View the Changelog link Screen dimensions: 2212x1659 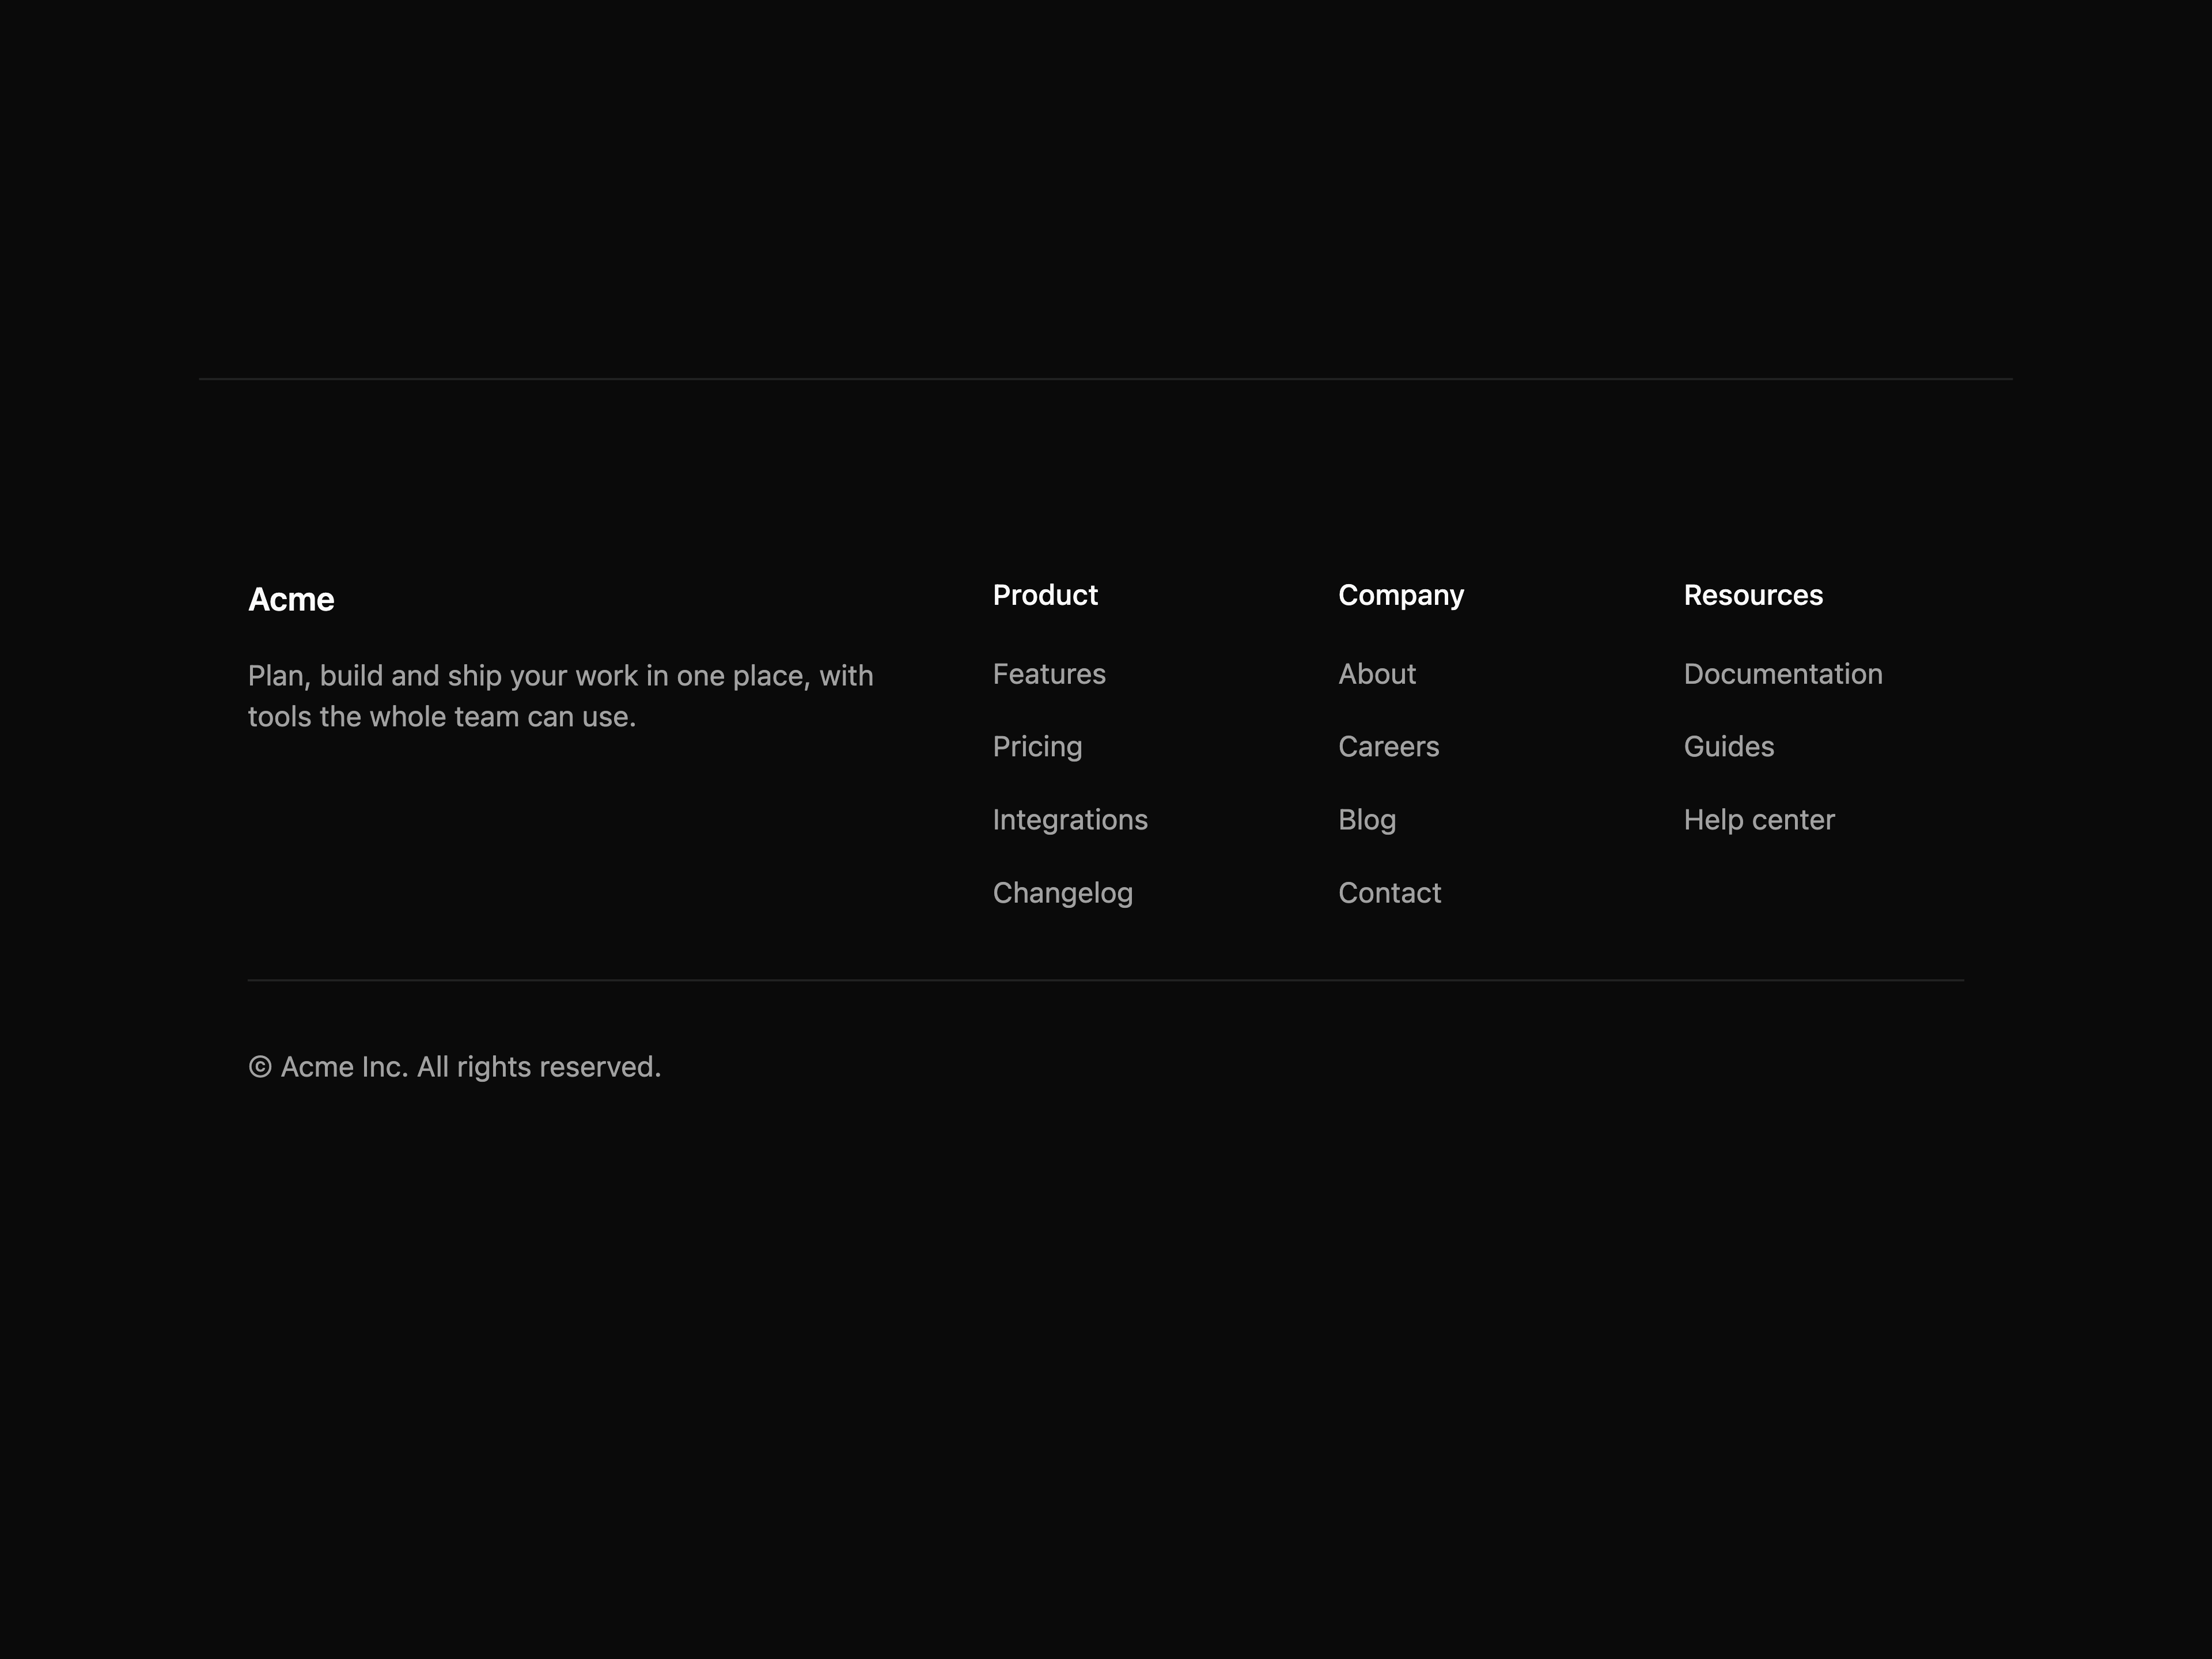[1062, 893]
